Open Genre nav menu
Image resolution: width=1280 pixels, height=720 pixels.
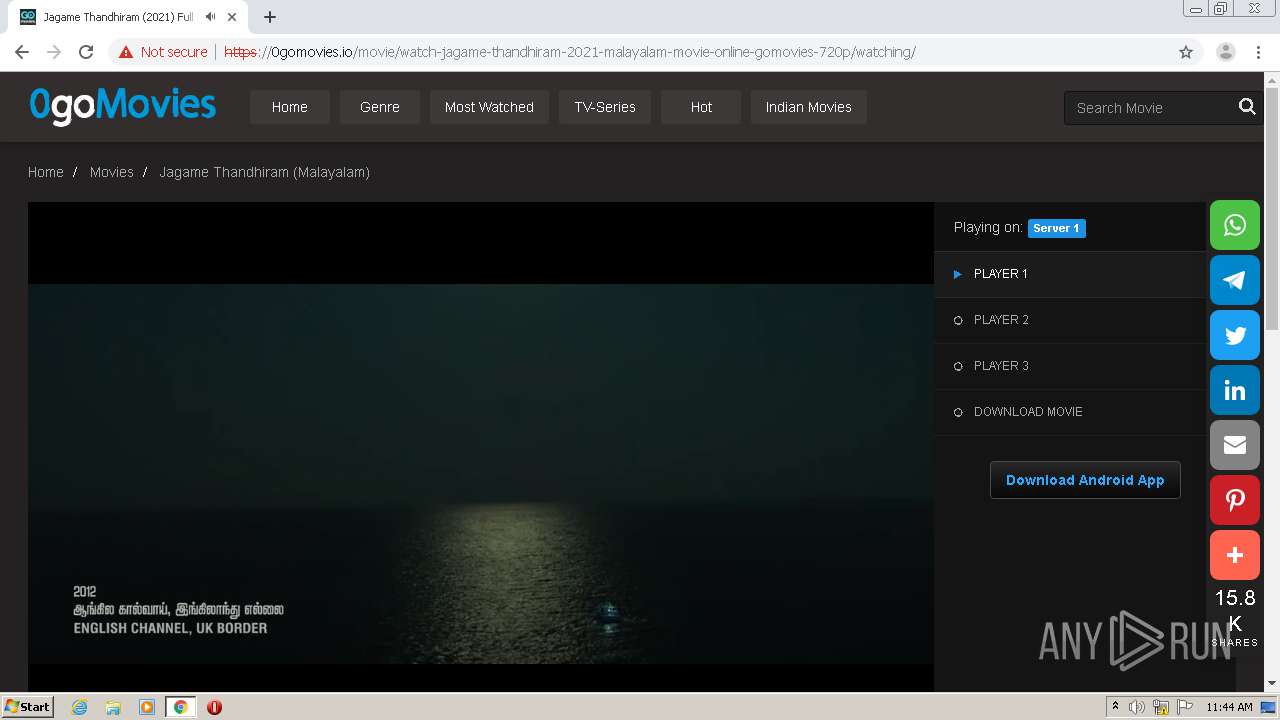pos(380,107)
